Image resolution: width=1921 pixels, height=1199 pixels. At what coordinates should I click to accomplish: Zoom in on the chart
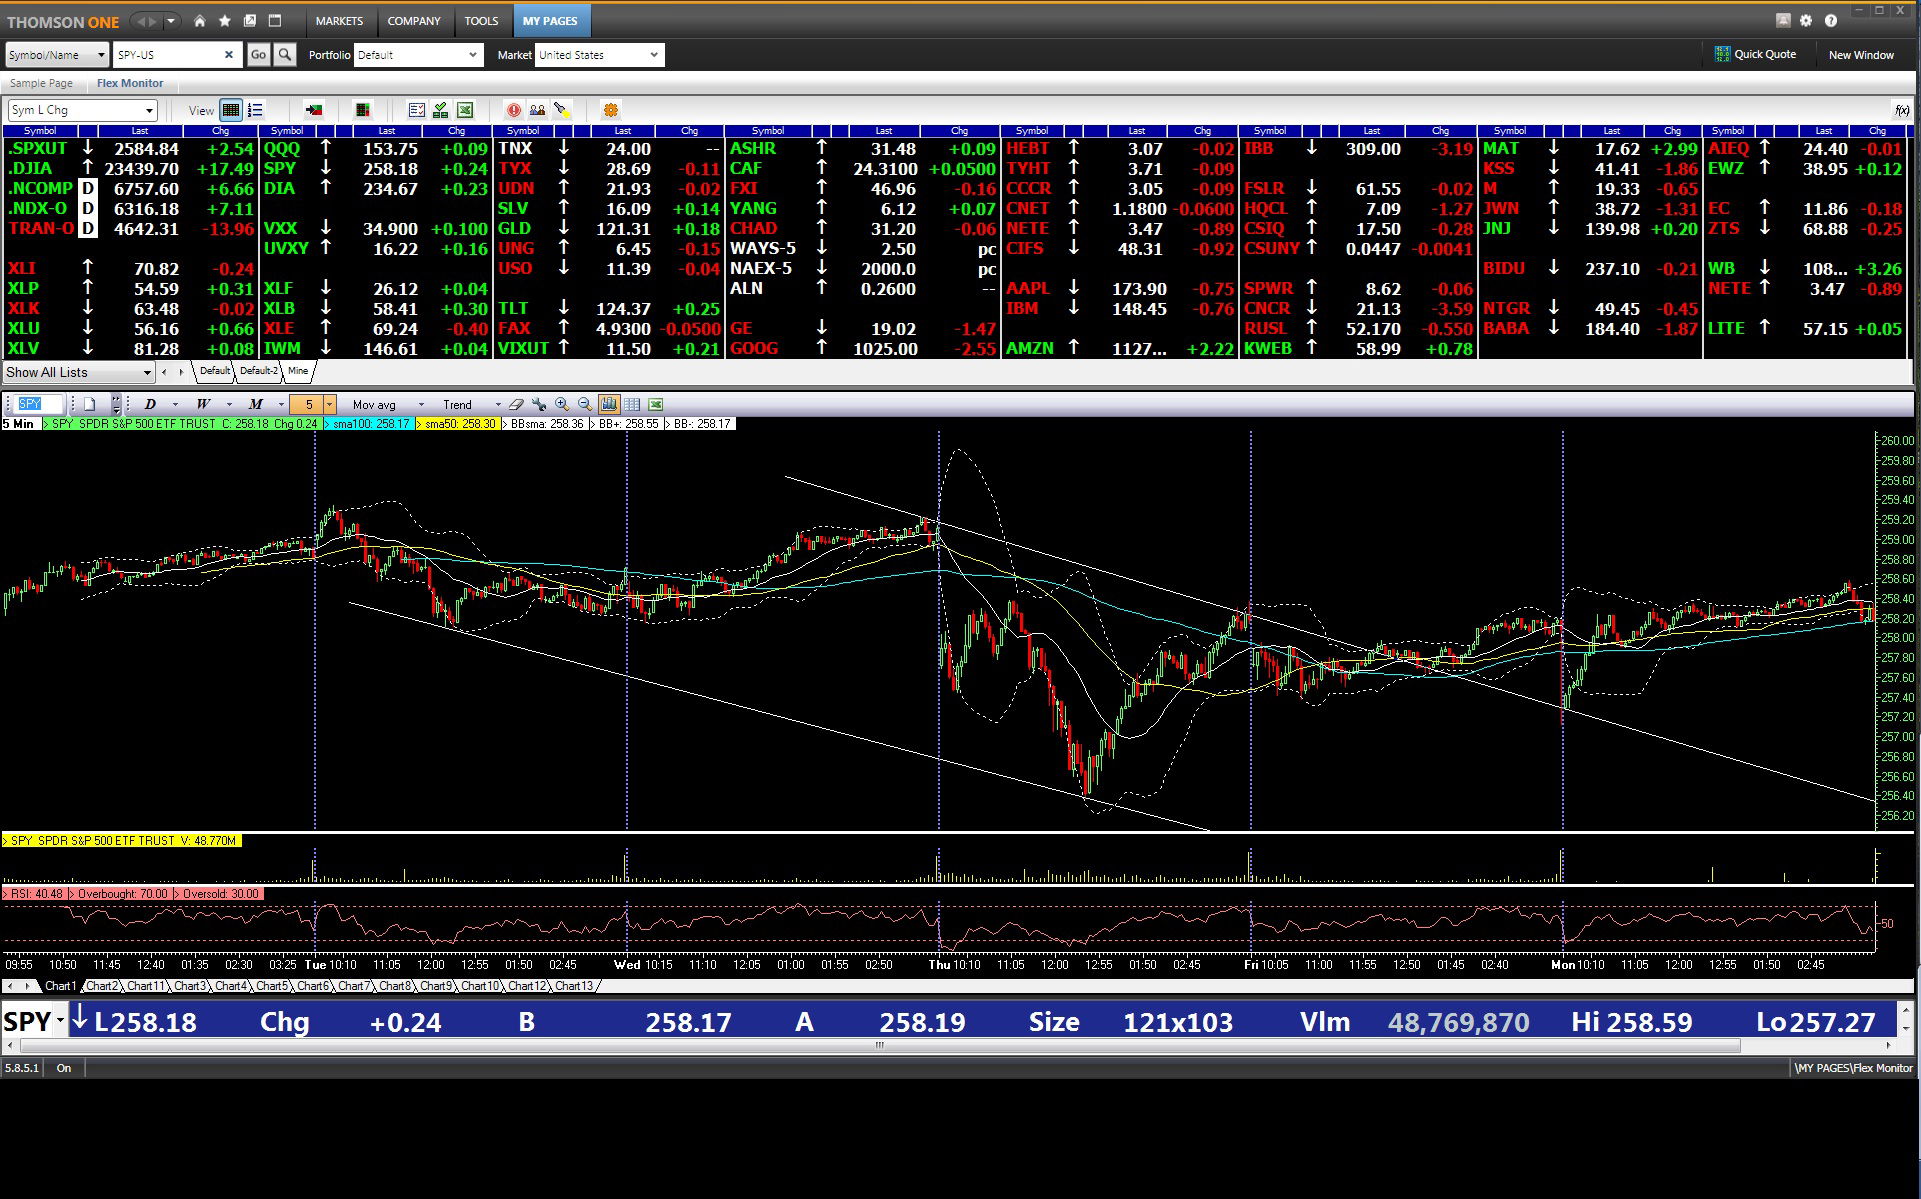(x=562, y=404)
